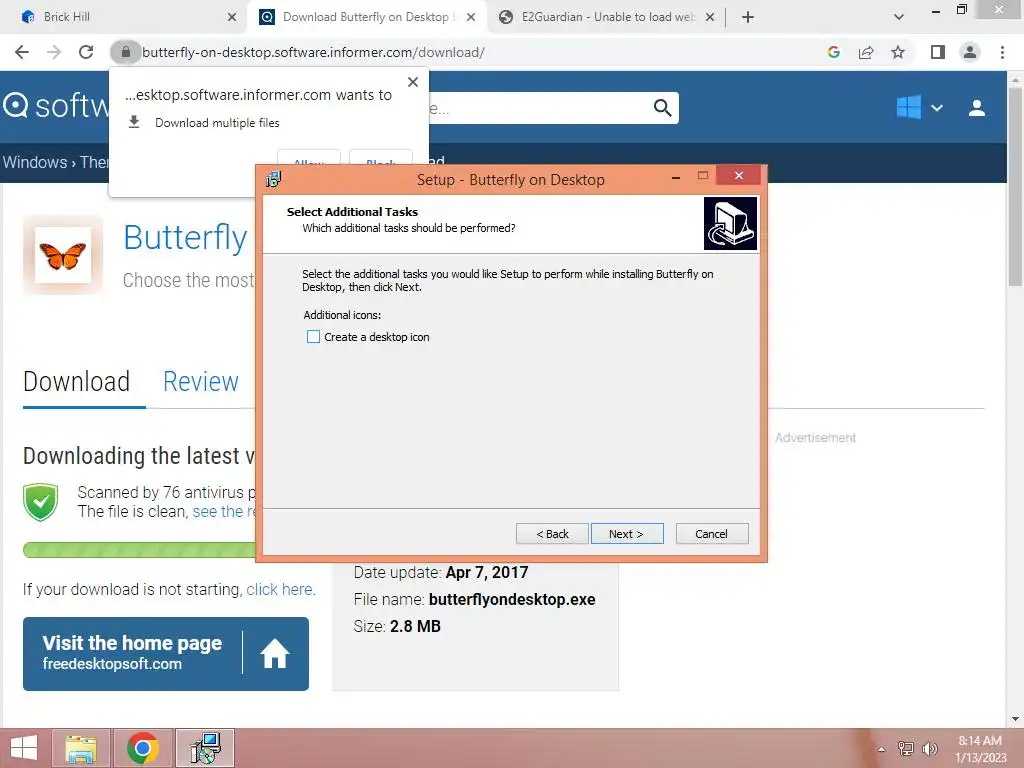The image size is (1024, 768).
Task: Expand the platform selector chevron
Action: click(936, 108)
